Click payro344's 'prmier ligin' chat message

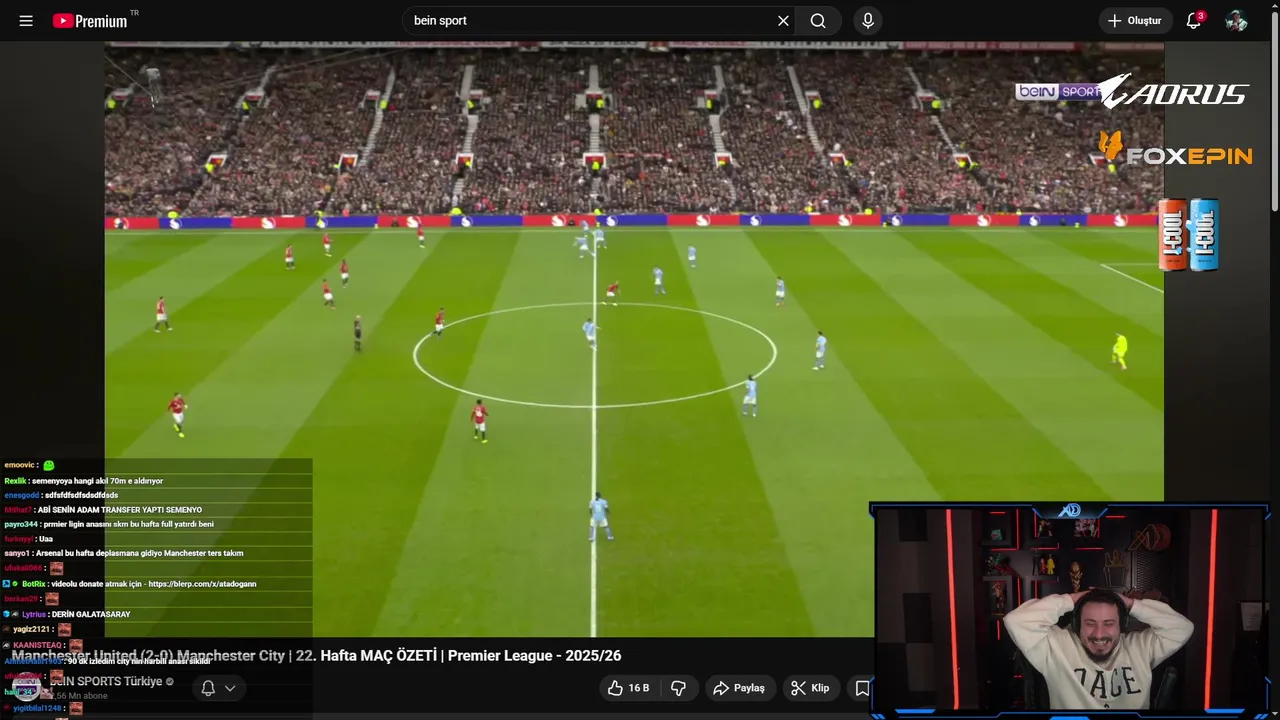click(109, 524)
